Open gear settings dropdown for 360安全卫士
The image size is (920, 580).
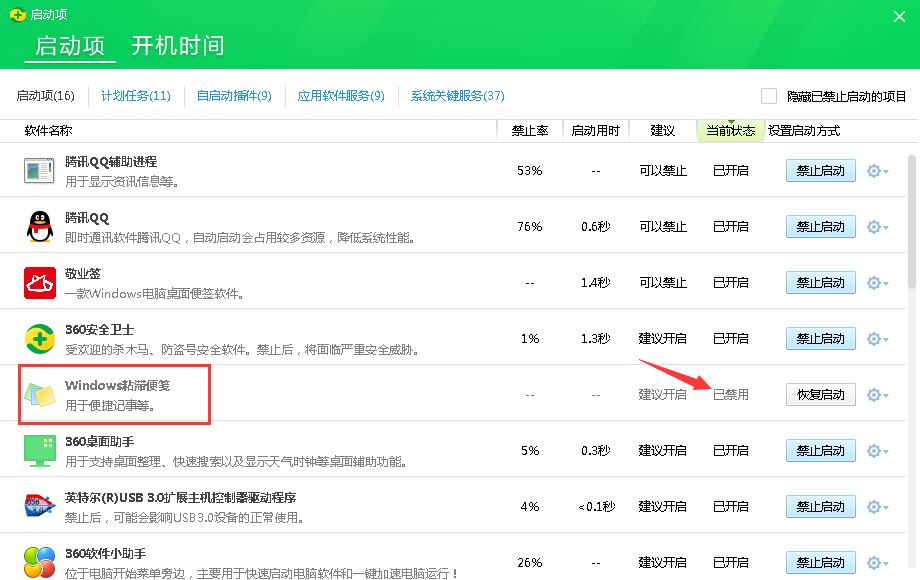pos(877,338)
